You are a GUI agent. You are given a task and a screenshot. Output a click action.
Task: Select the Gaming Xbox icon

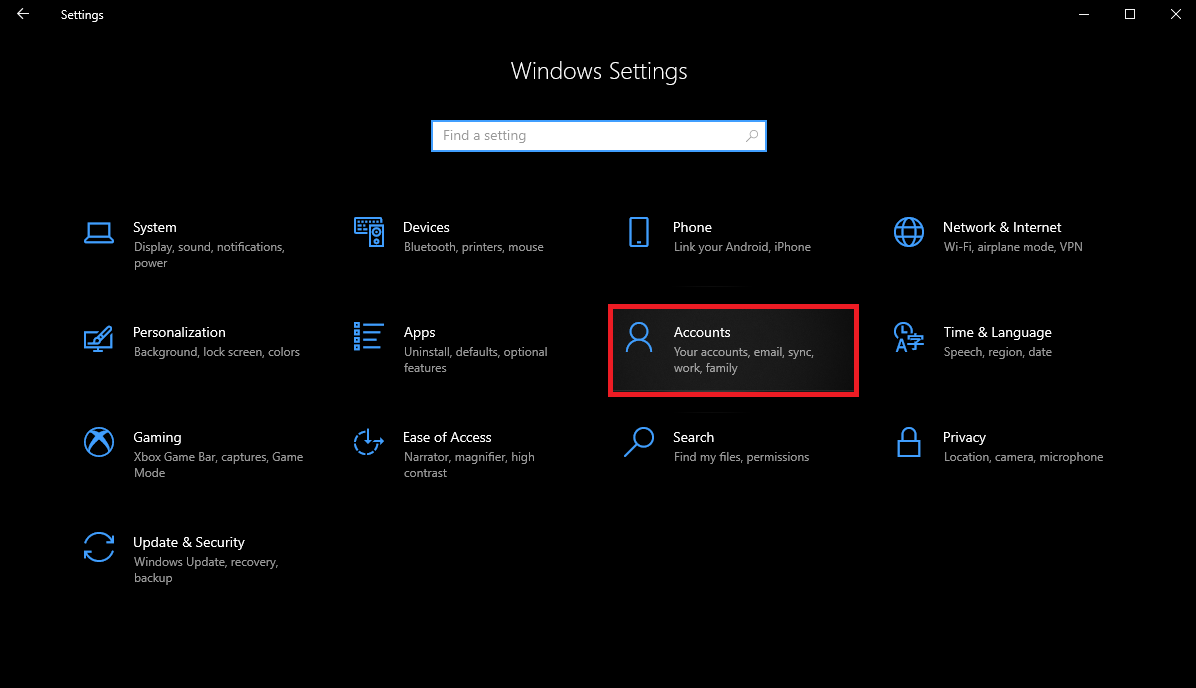coord(99,442)
